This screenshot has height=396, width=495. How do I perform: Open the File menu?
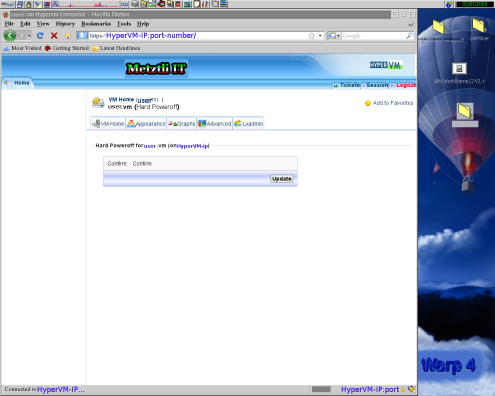9,24
